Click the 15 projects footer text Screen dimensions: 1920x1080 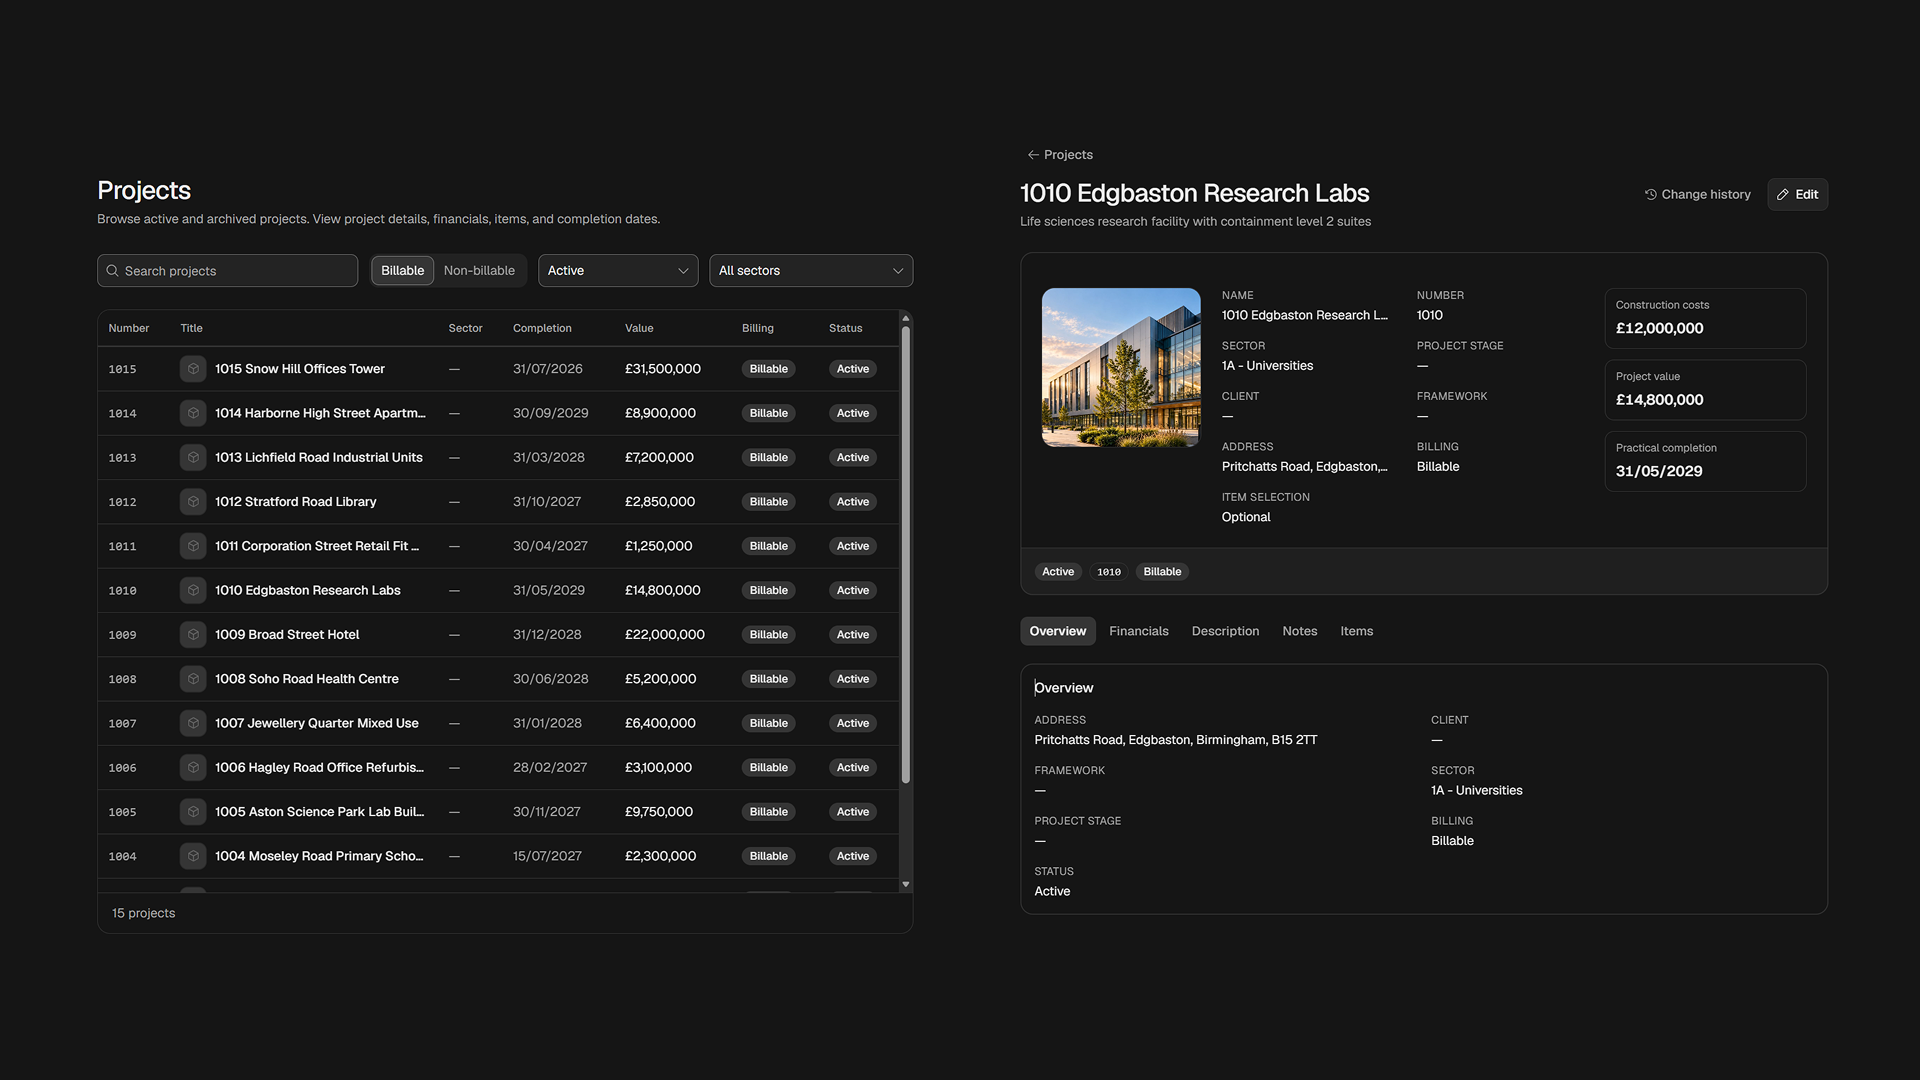(x=143, y=913)
